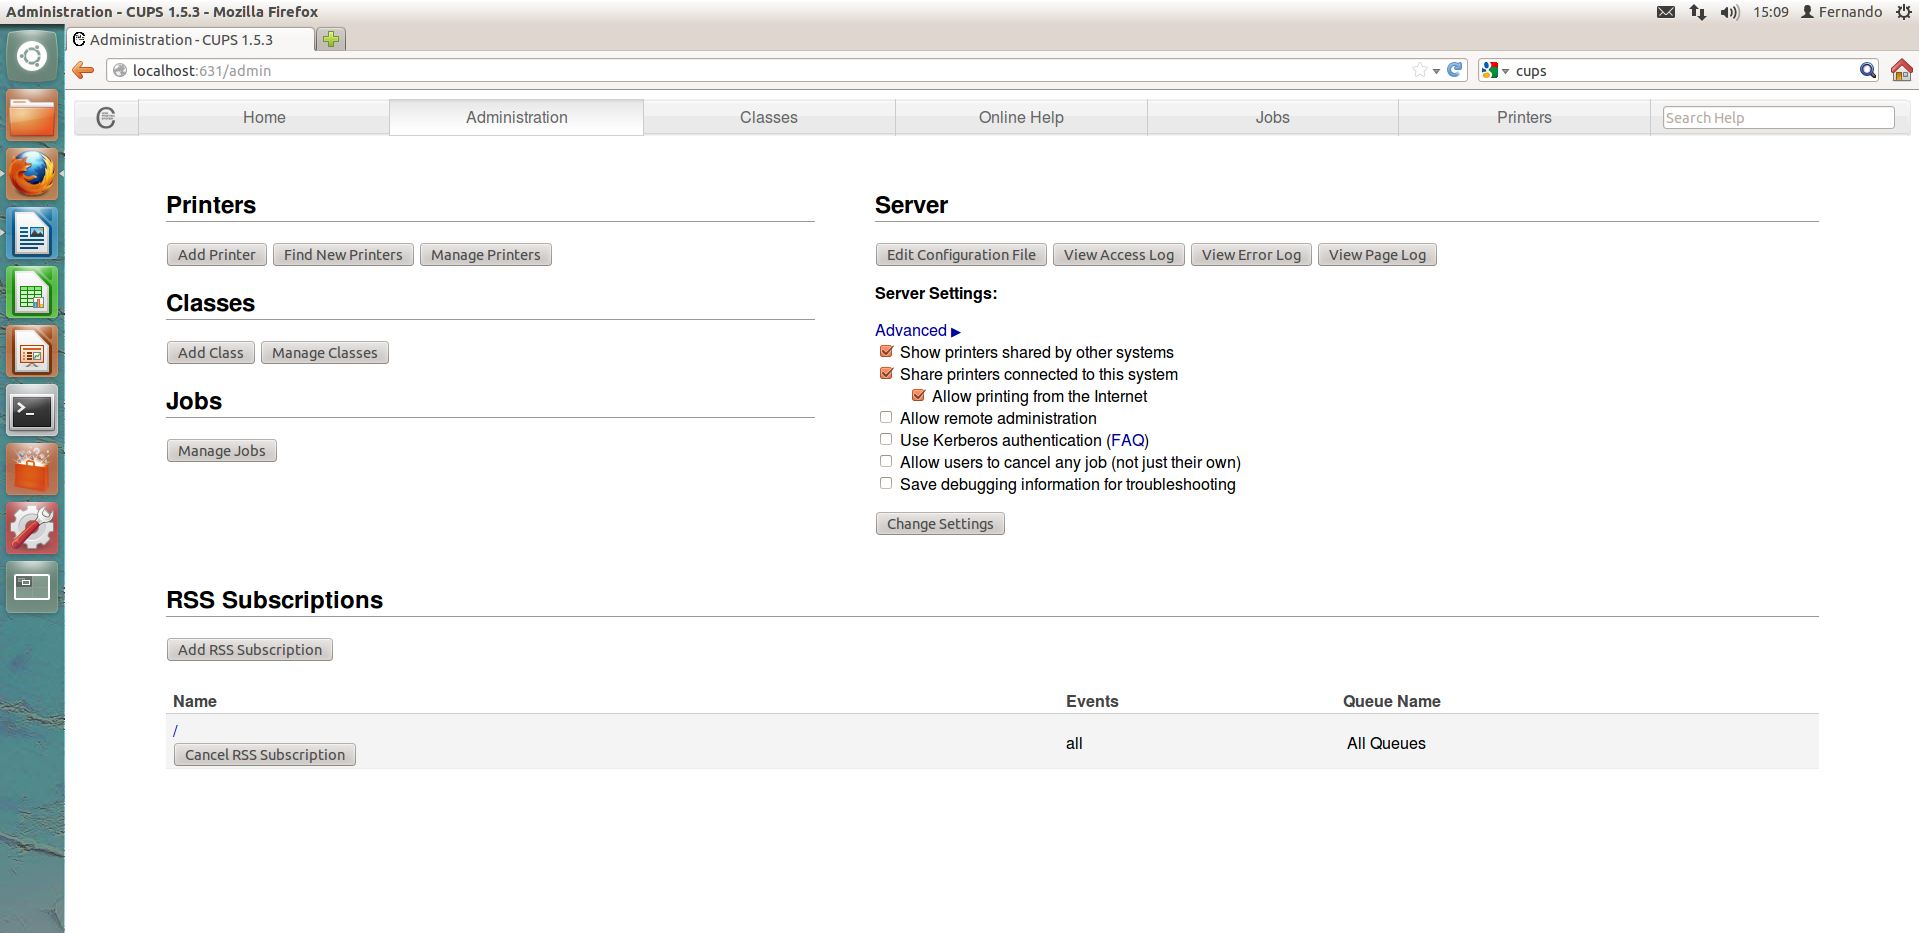Click the browser back arrow button
The height and width of the screenshot is (933, 1919).
84,70
